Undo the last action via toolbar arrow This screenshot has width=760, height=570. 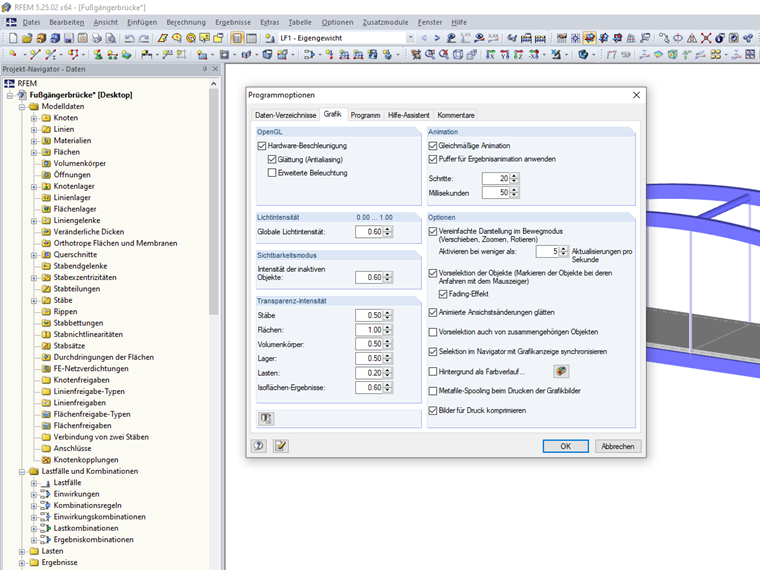tap(129, 38)
